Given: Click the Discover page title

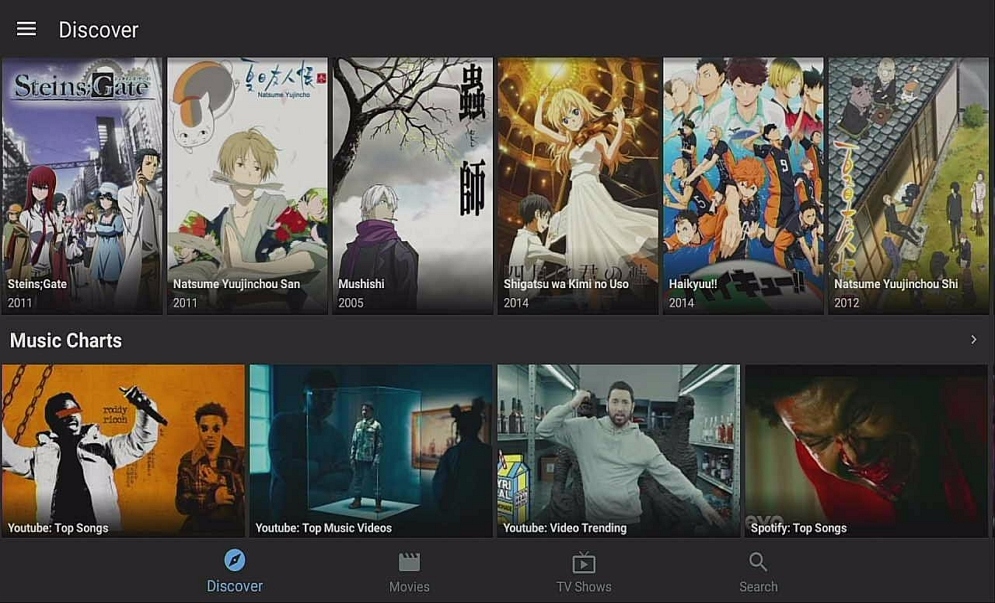Looking at the screenshot, I should [x=98, y=30].
